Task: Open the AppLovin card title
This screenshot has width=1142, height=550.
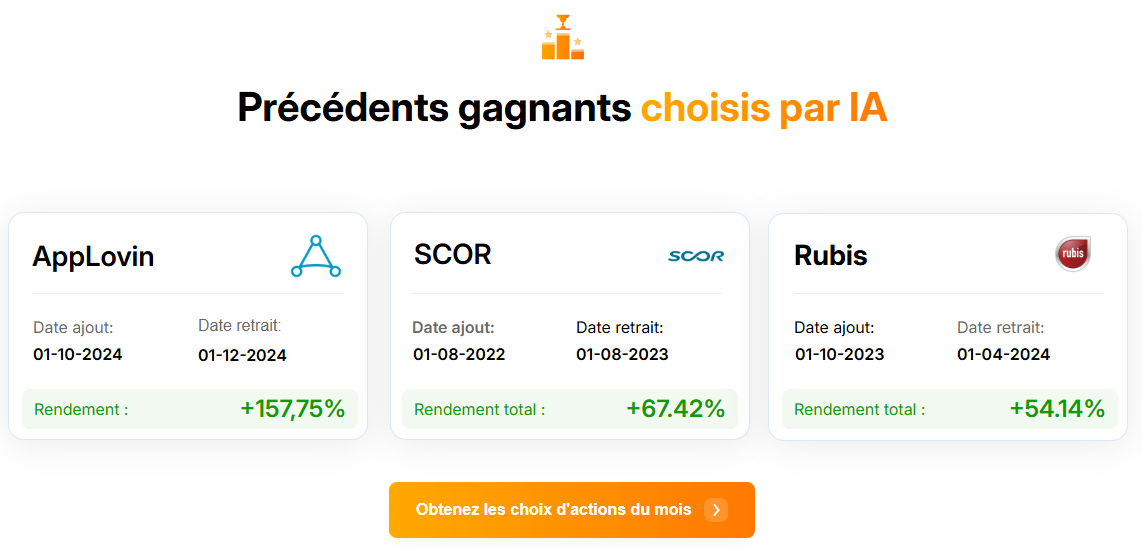Action: tap(93, 256)
